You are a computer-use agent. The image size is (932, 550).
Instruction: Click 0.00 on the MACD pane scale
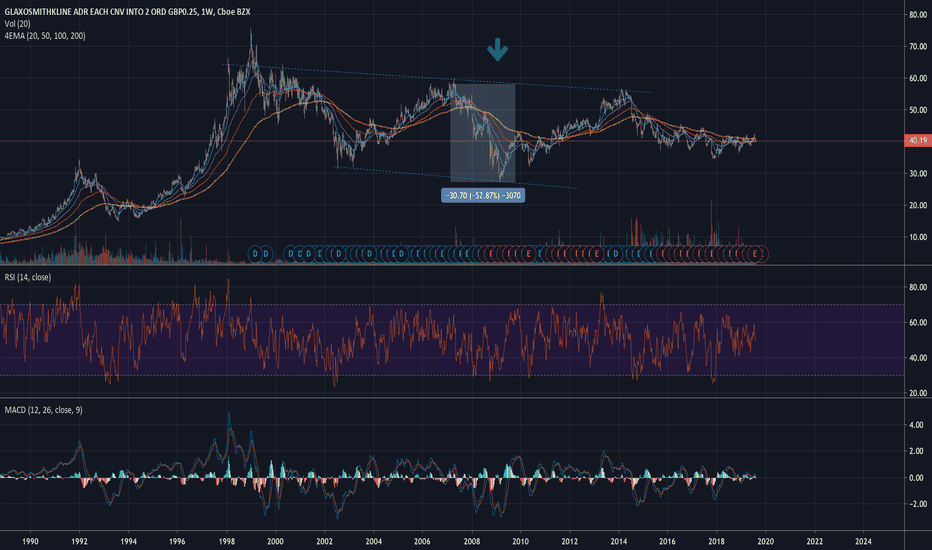[916, 477]
